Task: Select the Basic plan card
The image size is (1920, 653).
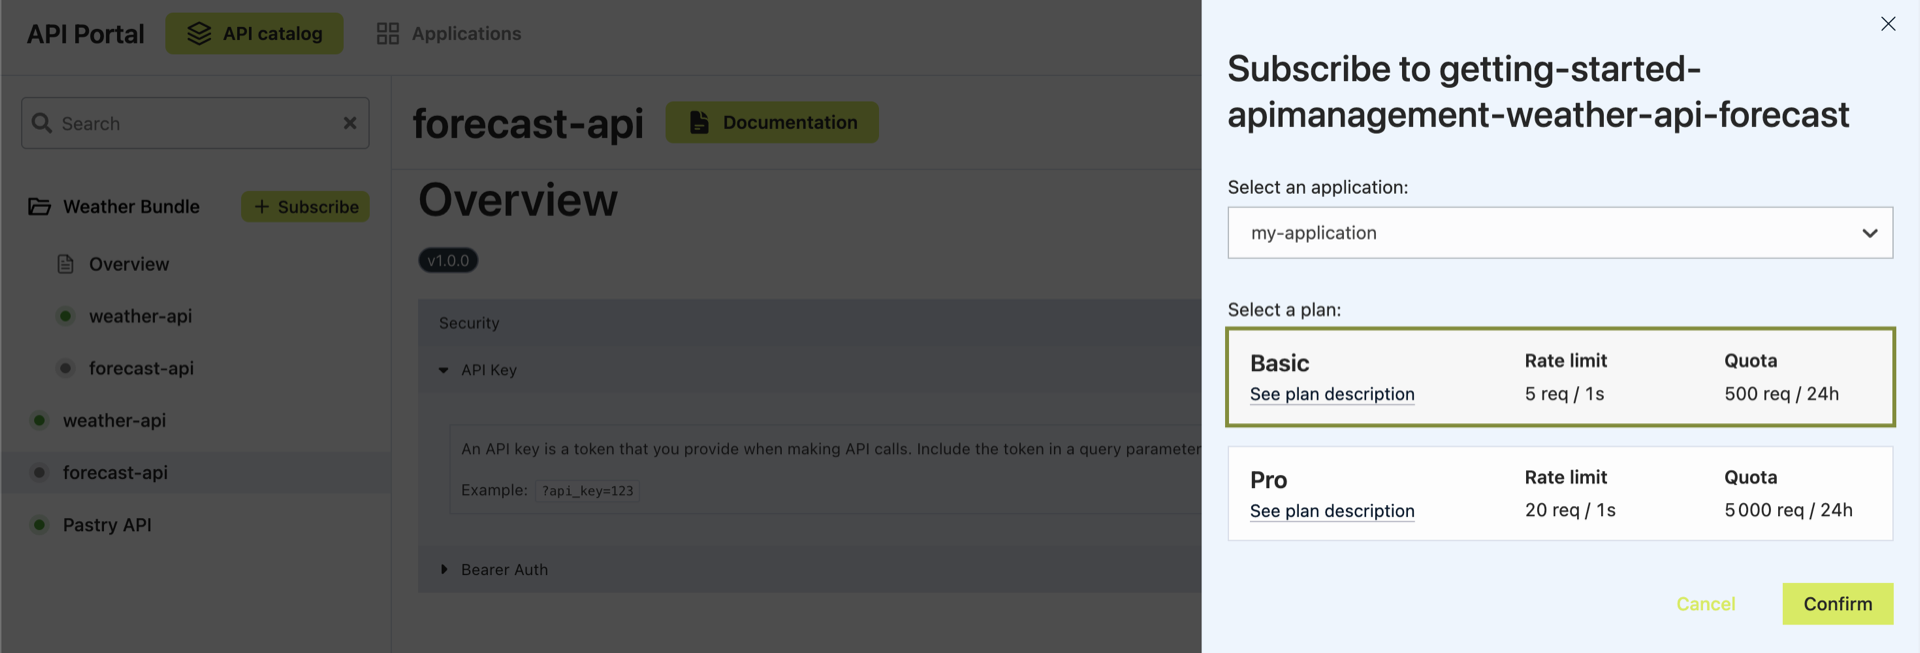Action: coord(1560,377)
